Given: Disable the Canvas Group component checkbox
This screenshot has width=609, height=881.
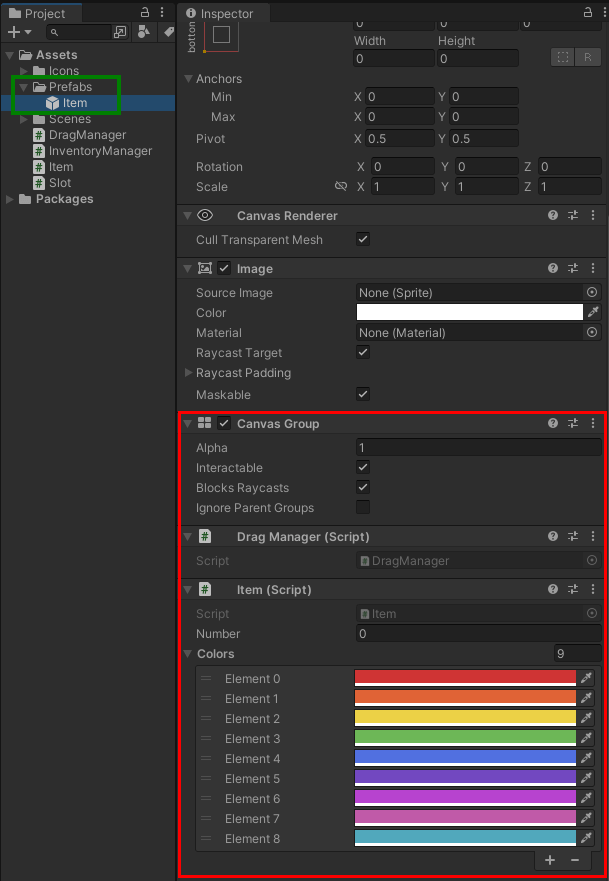Looking at the screenshot, I should tap(224, 424).
